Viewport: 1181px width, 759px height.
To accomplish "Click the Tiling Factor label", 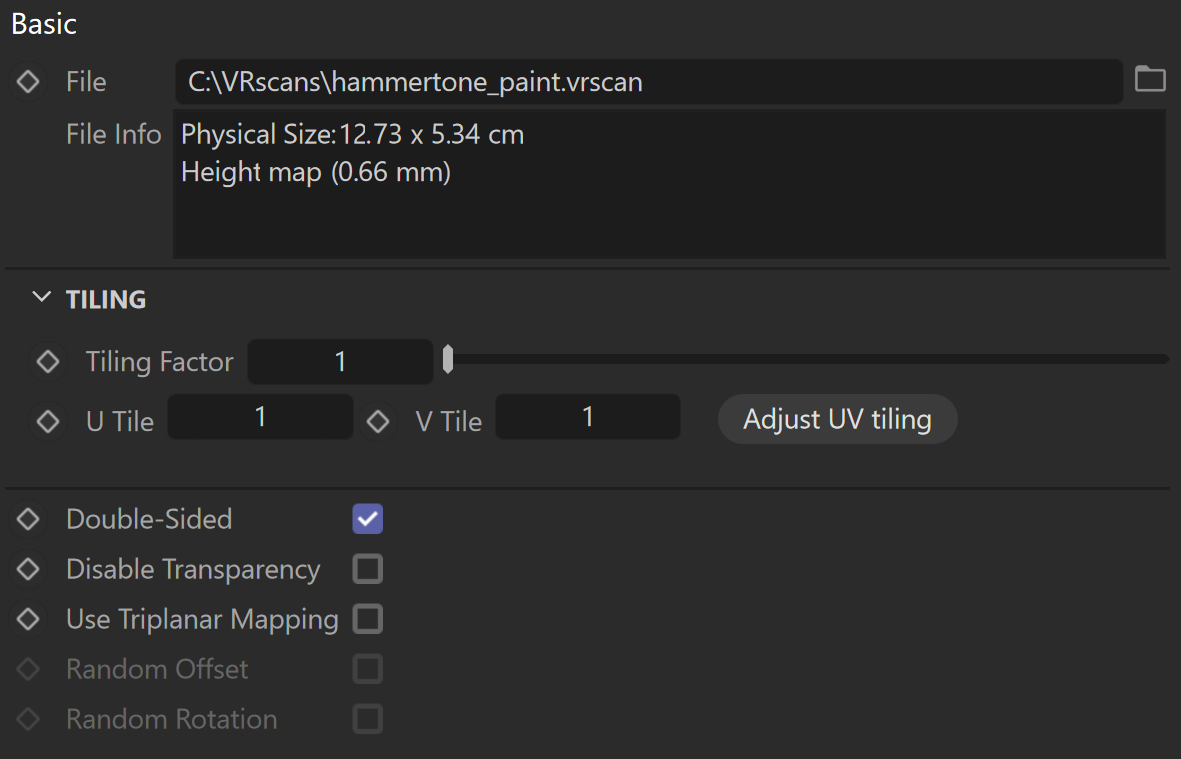I will pyautogui.click(x=160, y=361).
